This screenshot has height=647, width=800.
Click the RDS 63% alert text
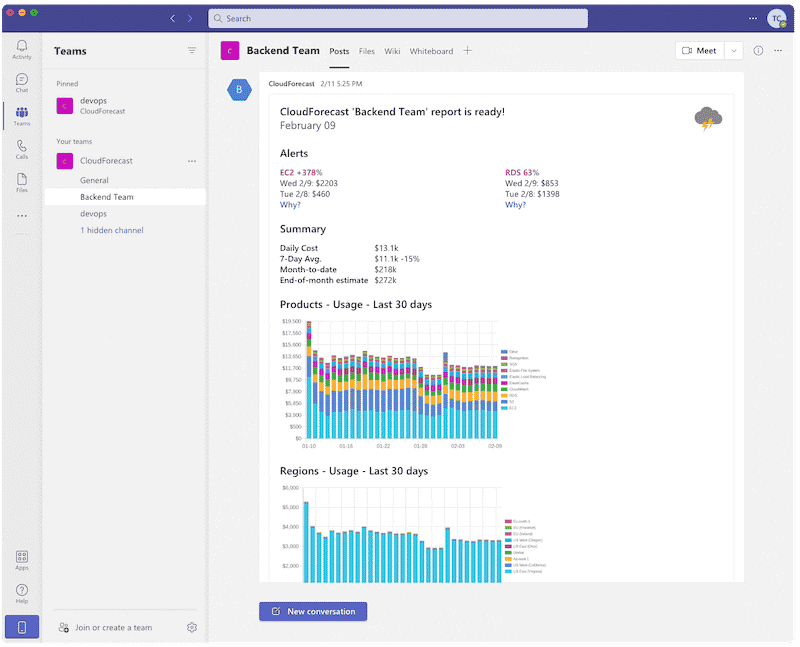coord(522,172)
